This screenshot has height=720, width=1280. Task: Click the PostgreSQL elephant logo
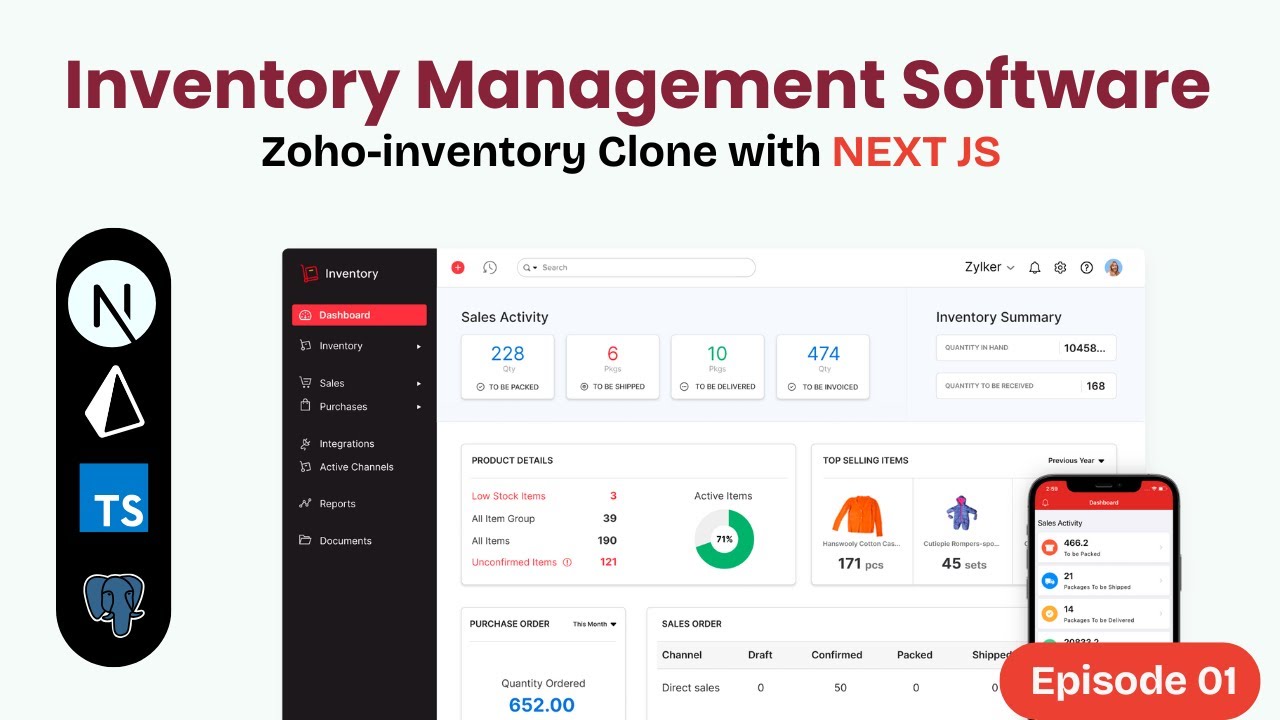[x=115, y=604]
